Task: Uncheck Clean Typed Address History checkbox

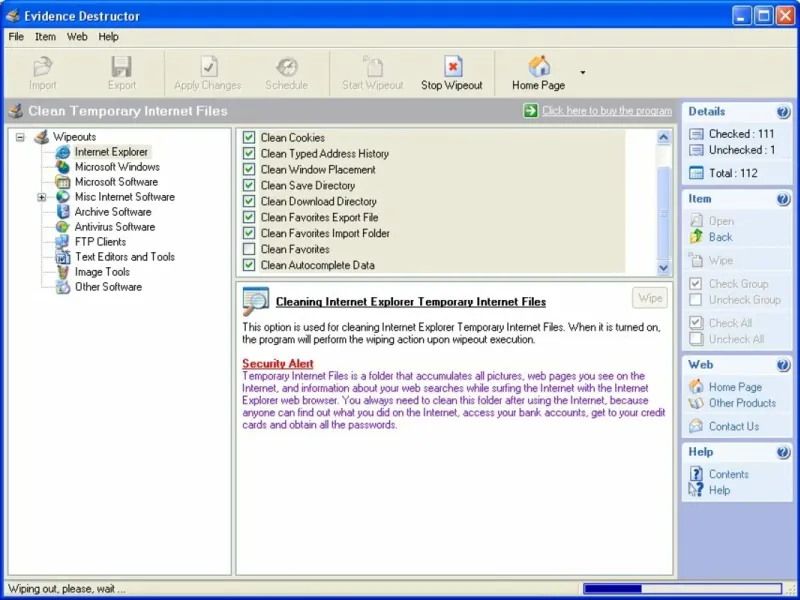Action: click(x=249, y=154)
